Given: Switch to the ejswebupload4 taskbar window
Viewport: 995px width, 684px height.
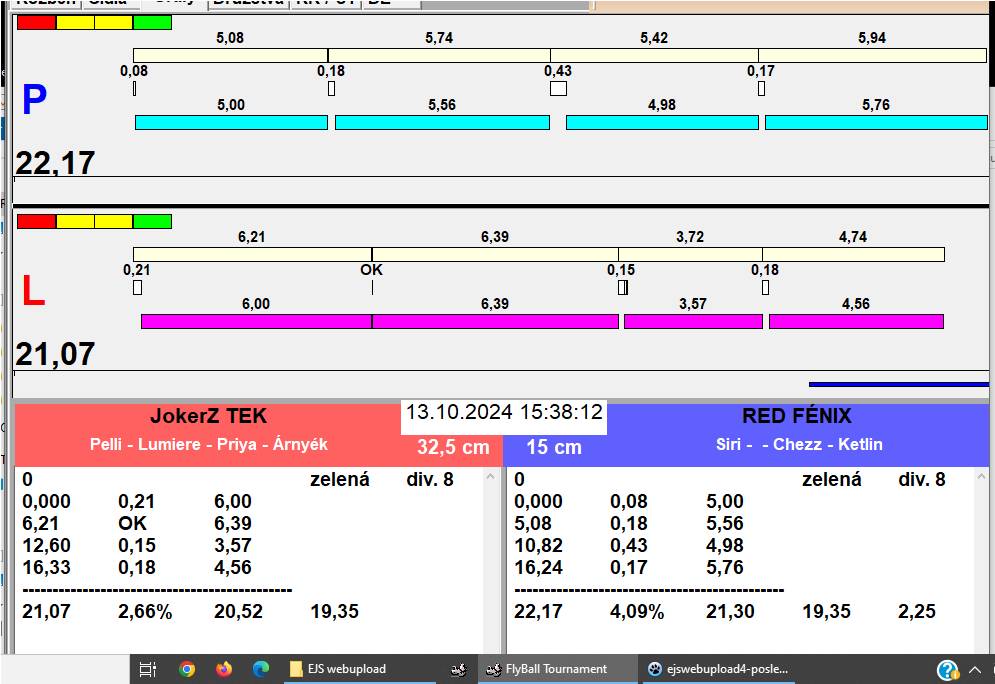Looking at the screenshot, I should coord(717,669).
